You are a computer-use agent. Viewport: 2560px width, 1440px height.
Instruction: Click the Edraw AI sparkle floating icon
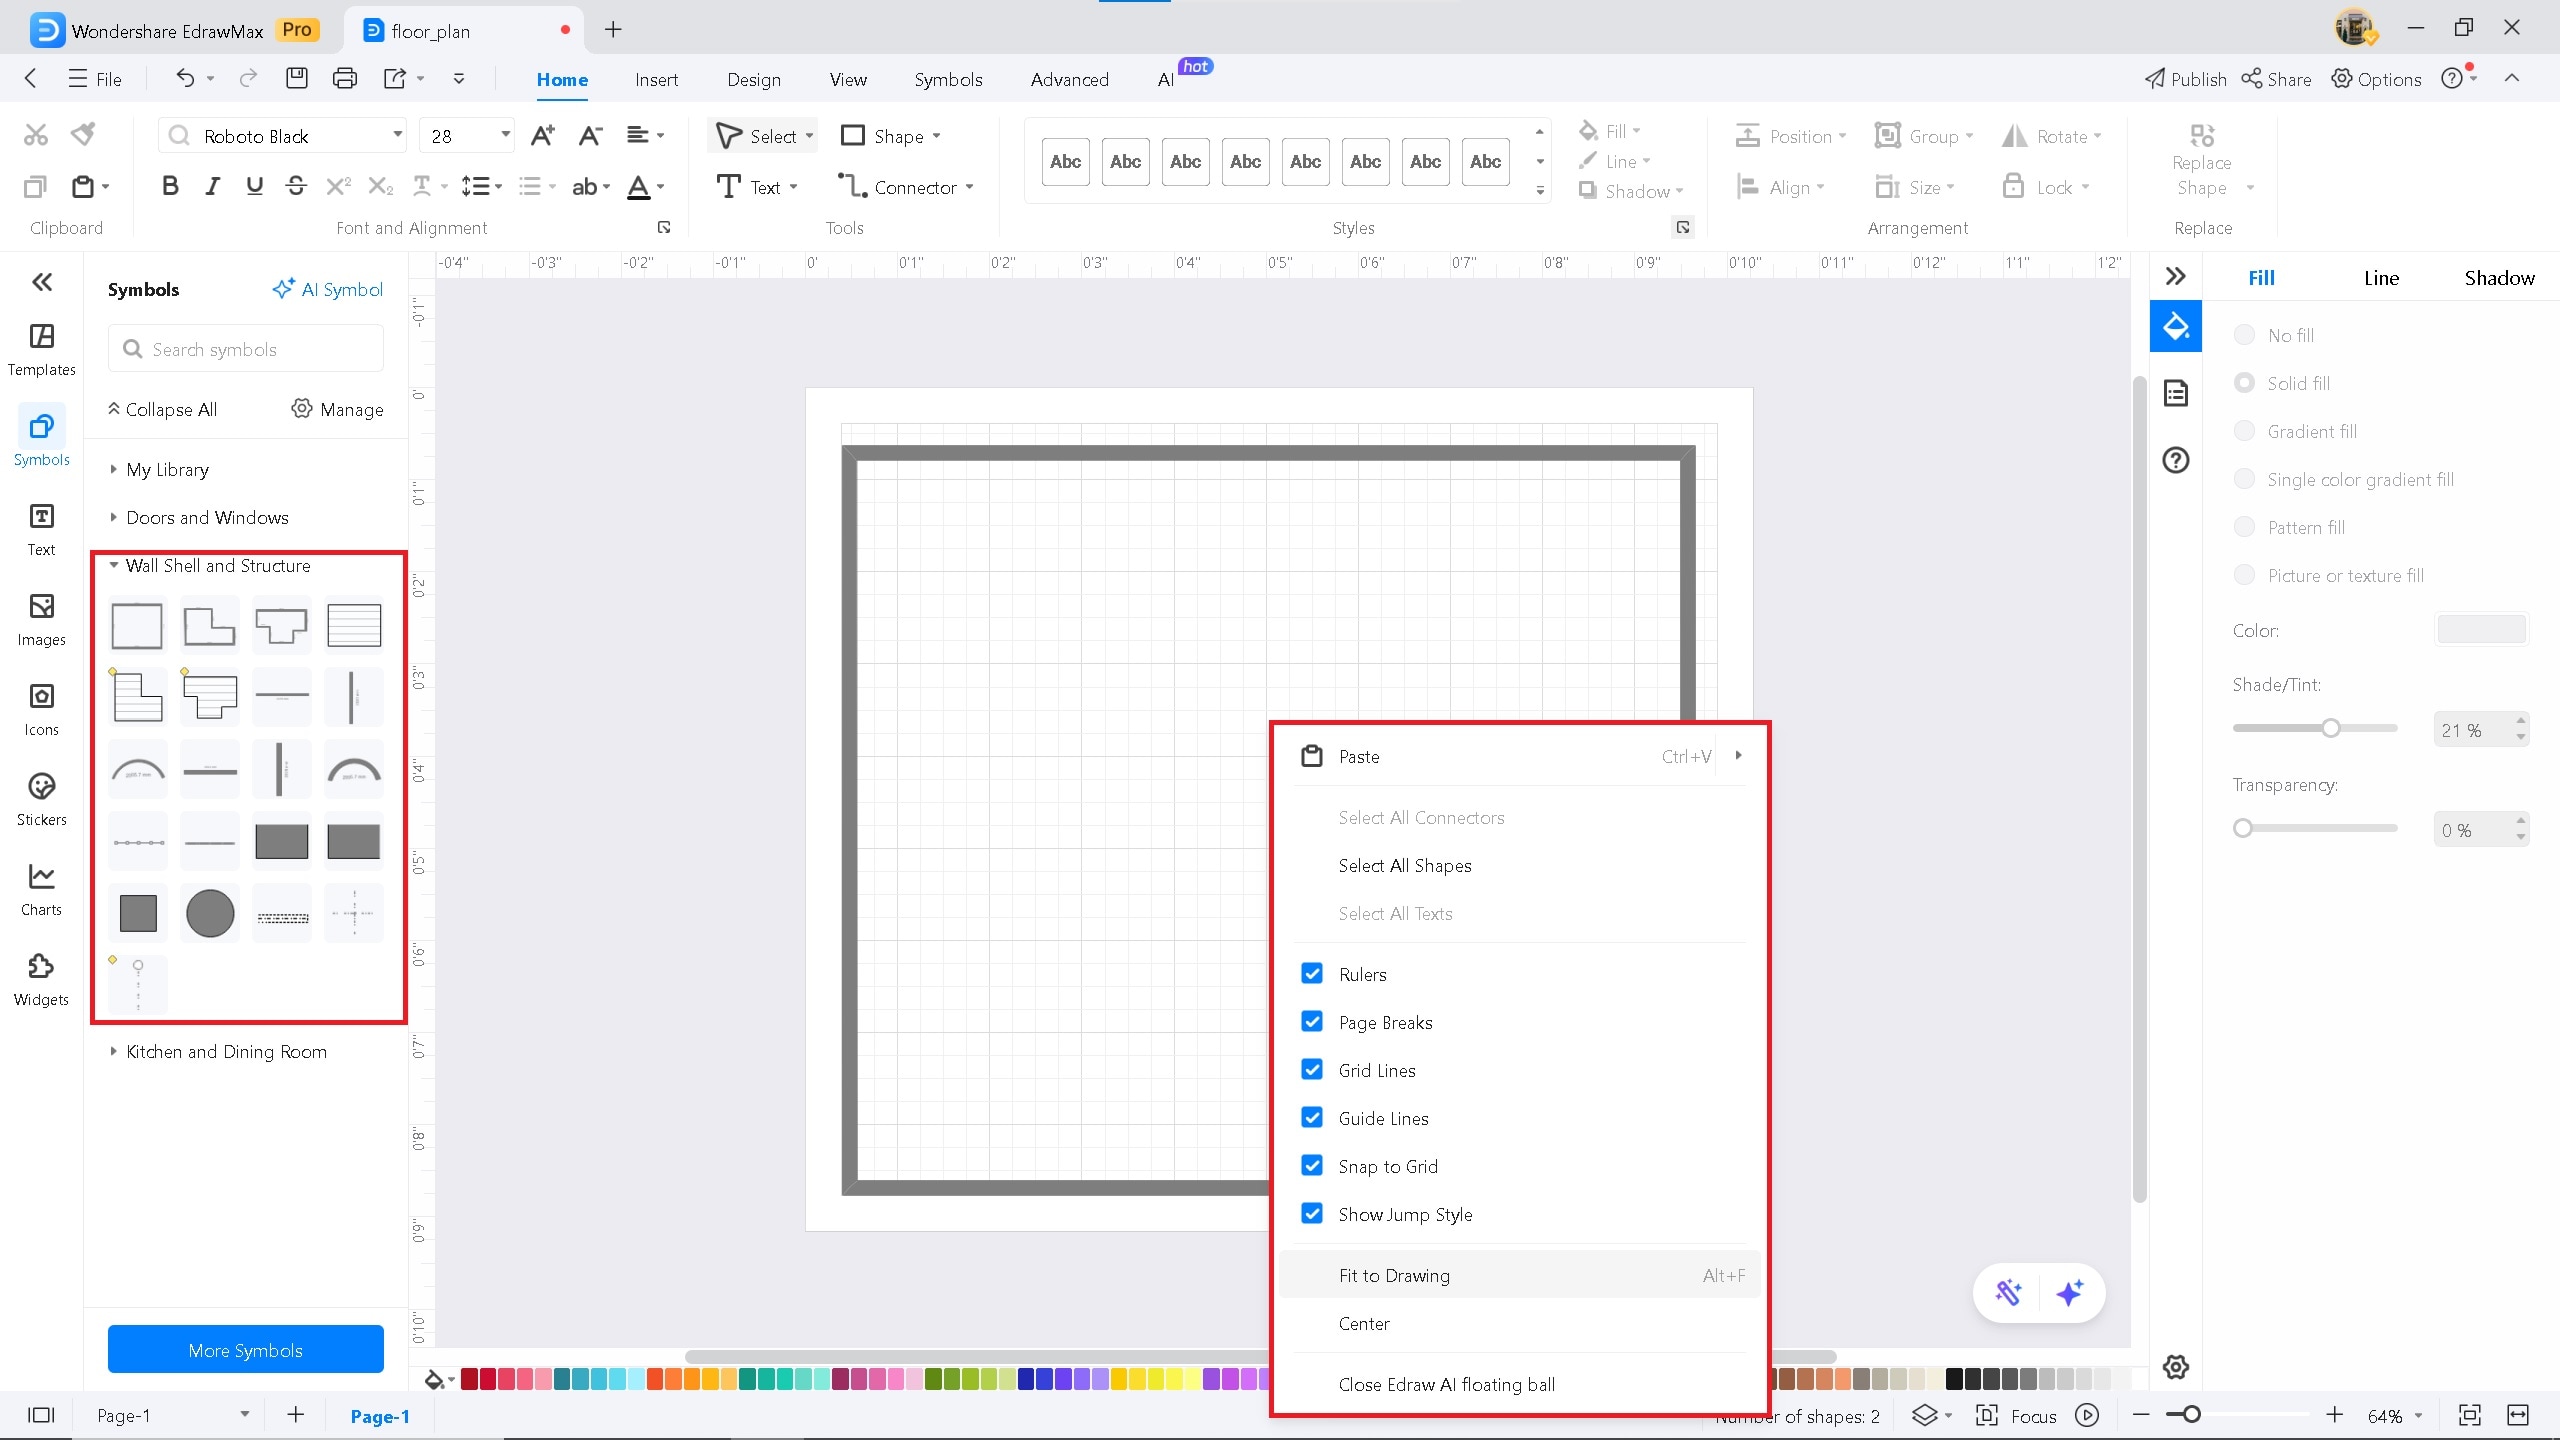point(2070,1293)
